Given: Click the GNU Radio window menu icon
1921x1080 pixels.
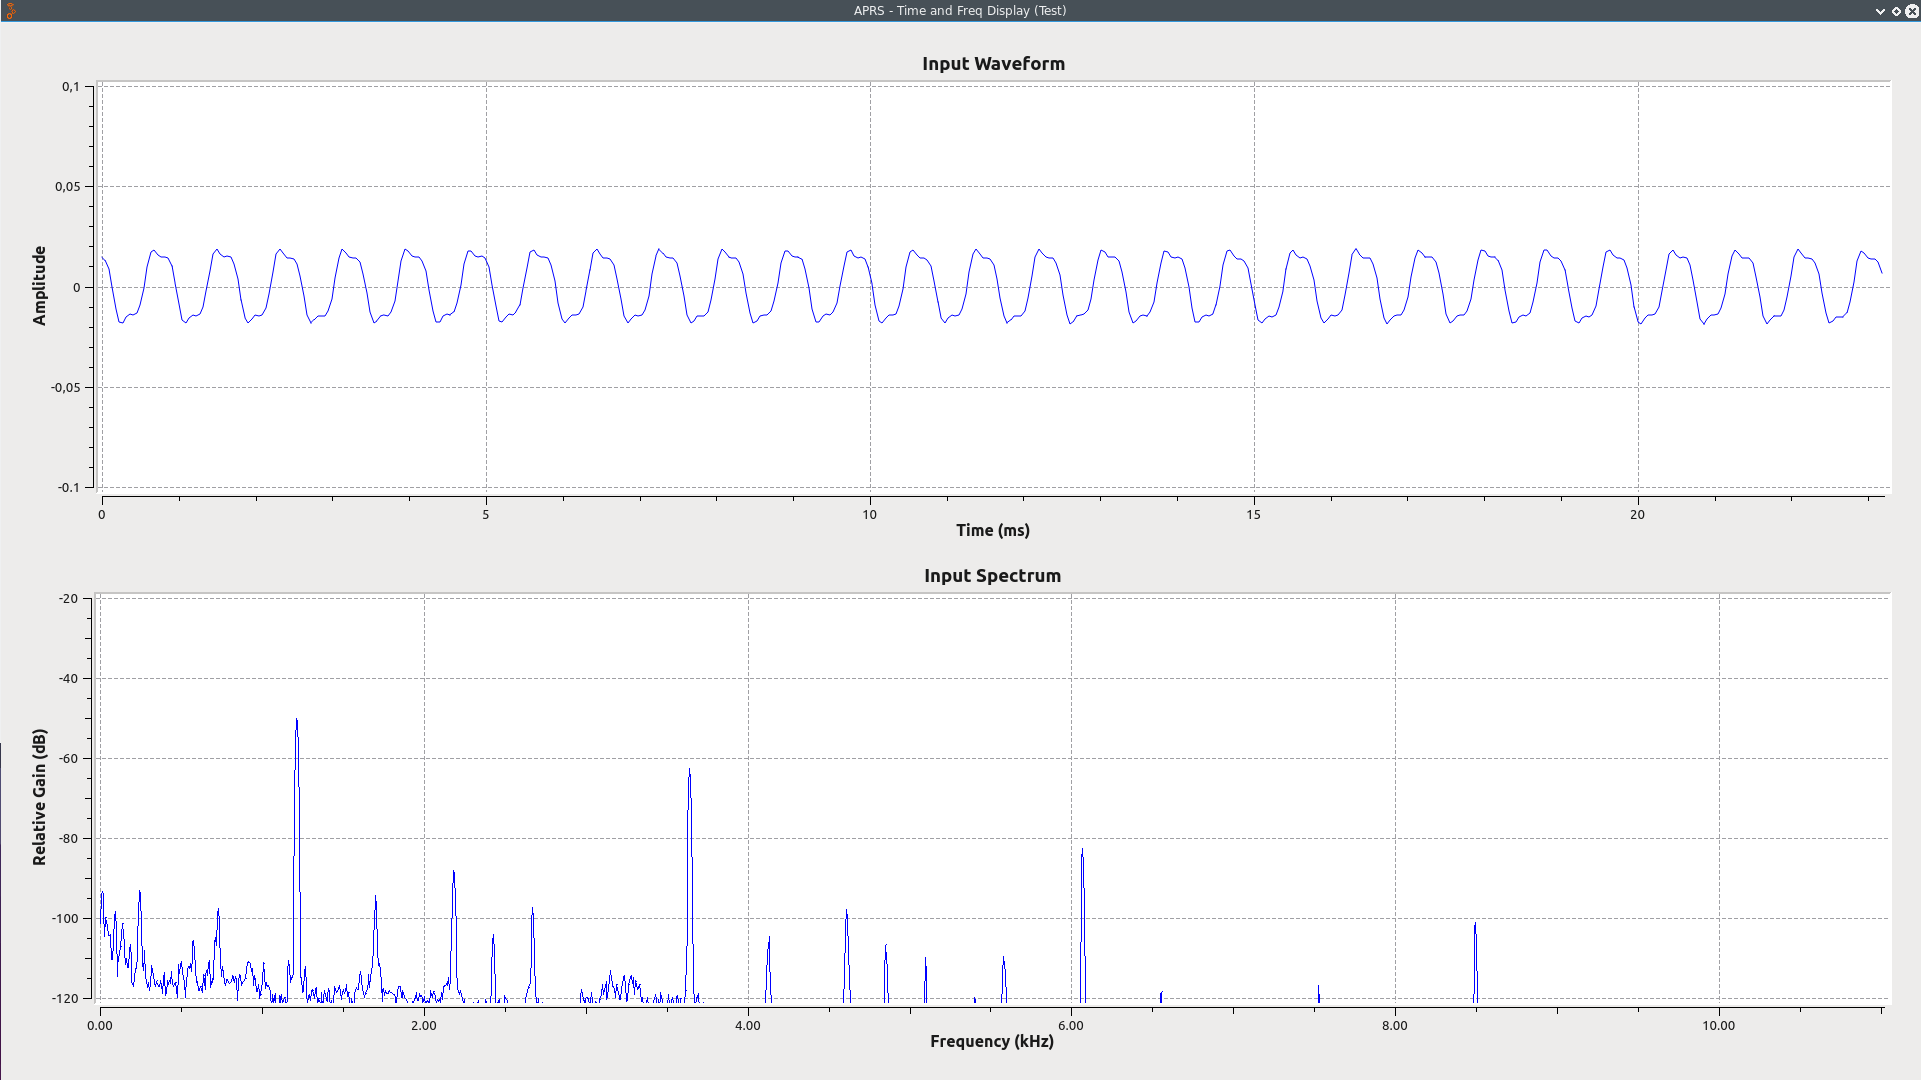Looking at the screenshot, I should pos(11,11).
